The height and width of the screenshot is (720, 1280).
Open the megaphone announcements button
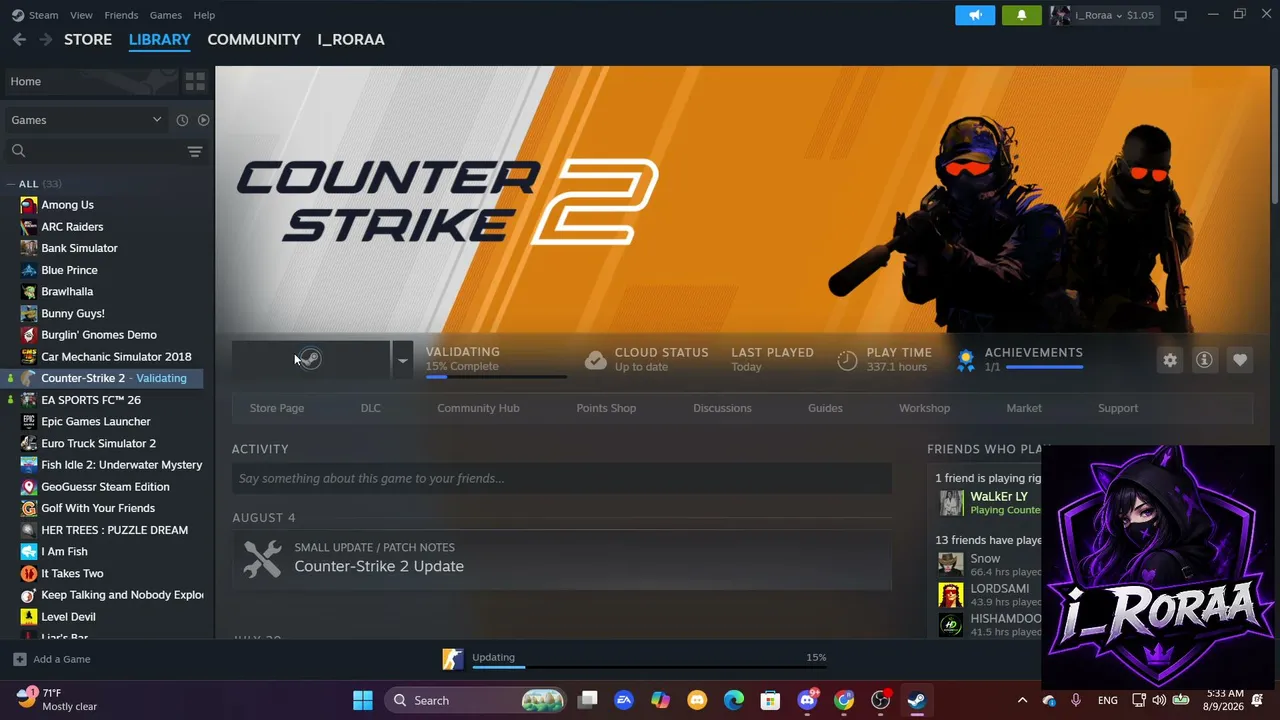tap(975, 15)
